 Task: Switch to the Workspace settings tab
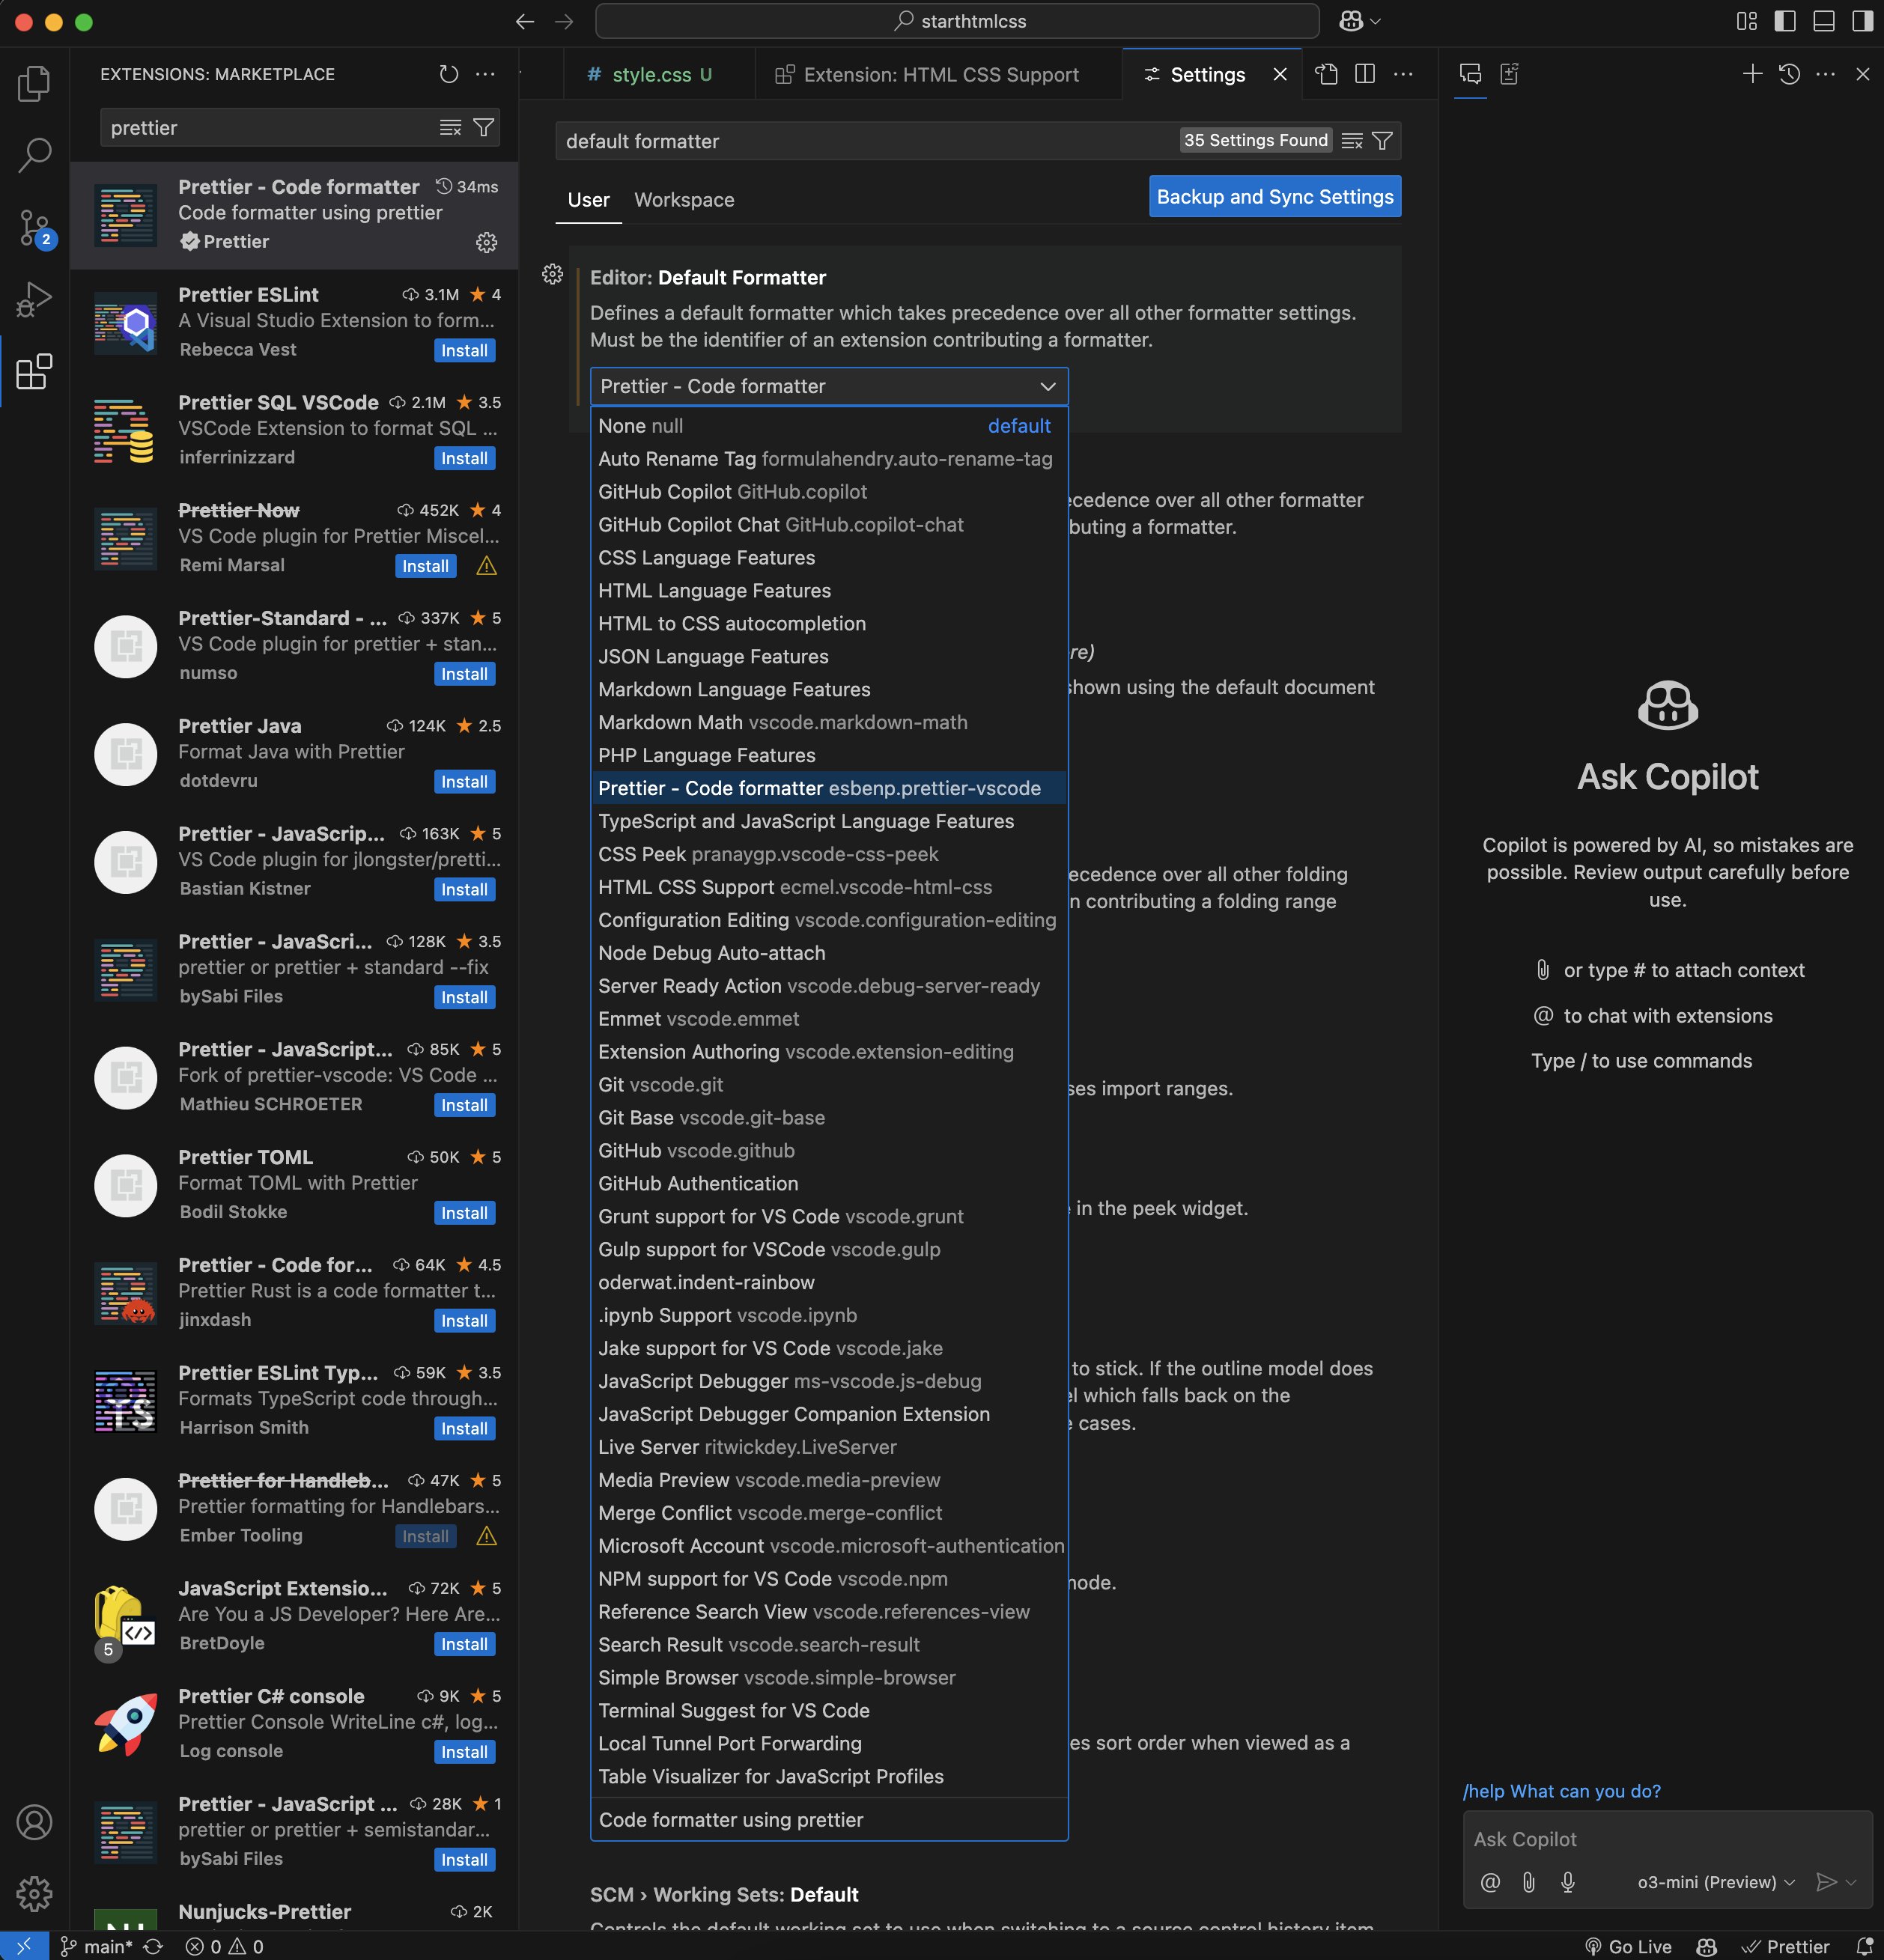point(684,200)
